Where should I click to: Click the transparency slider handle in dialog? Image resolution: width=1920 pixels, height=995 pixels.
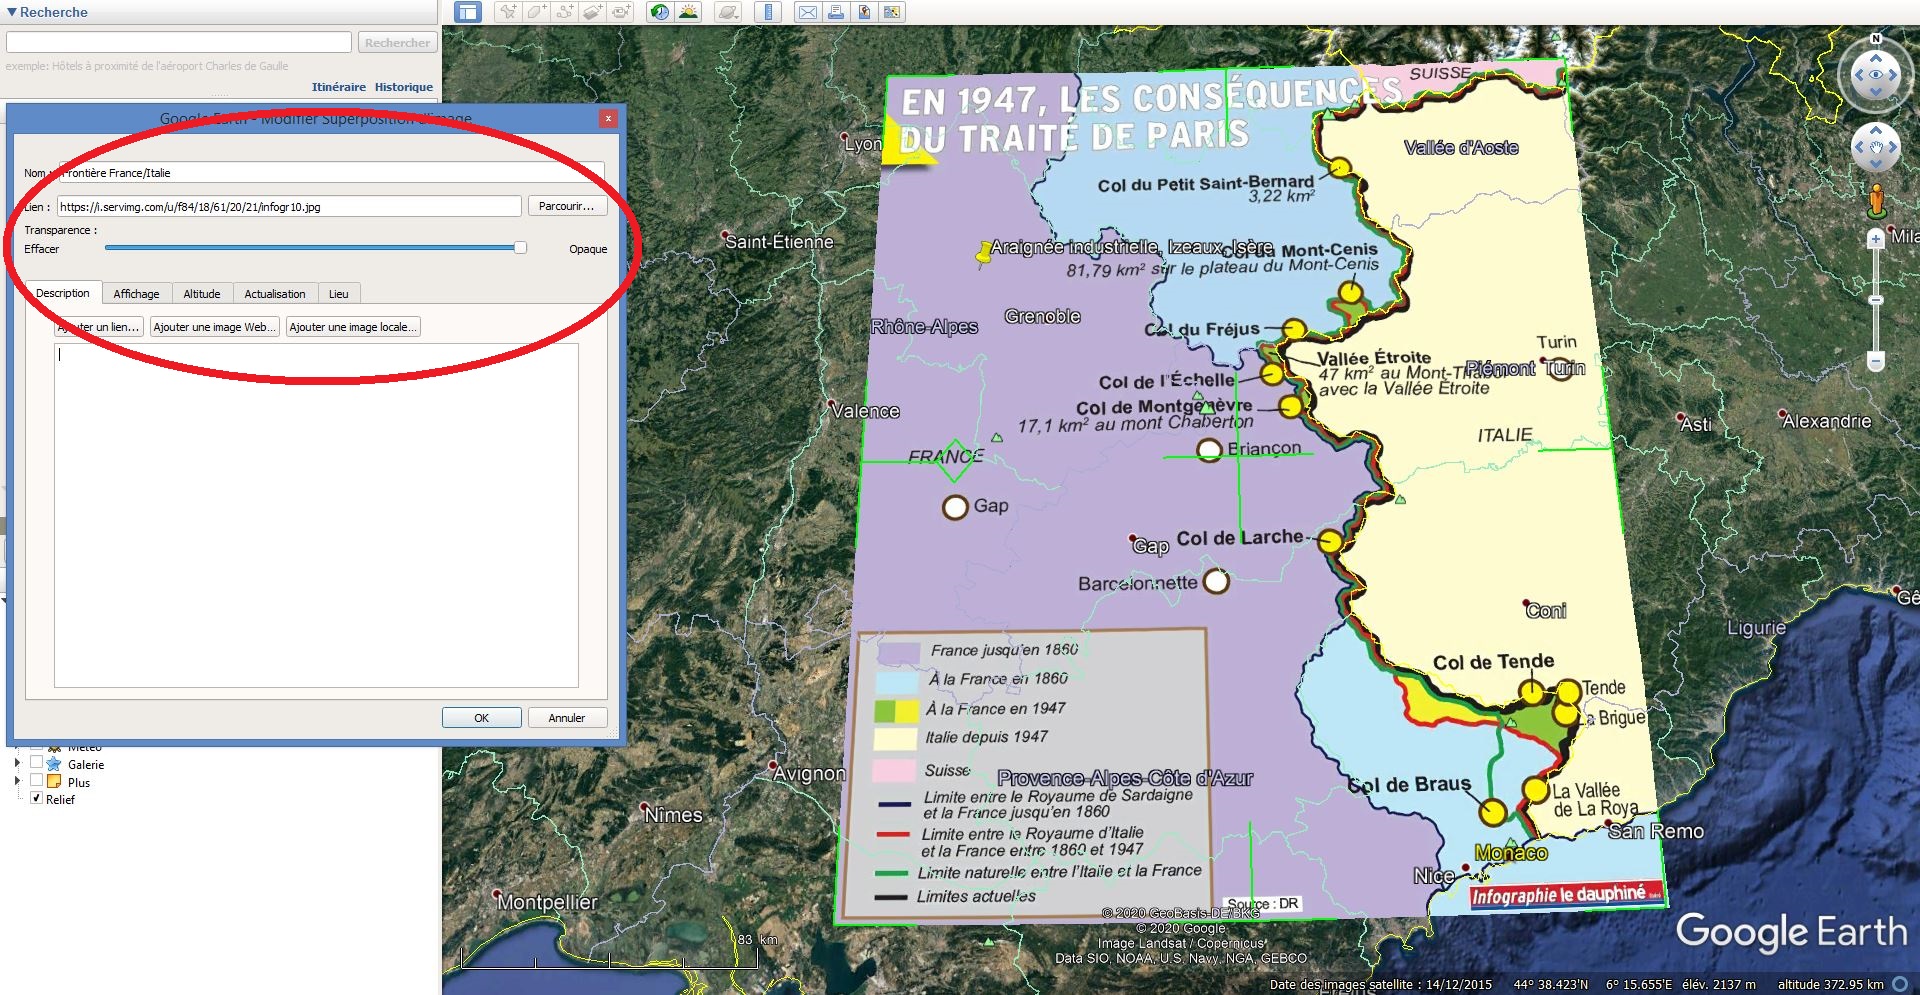[520, 248]
